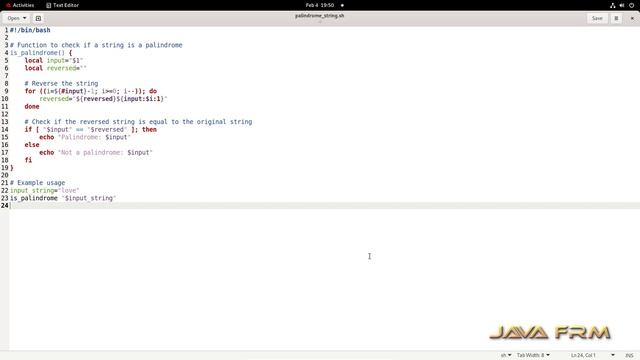Click the '# Example usage' comment
This screenshot has height=360, width=640.
point(38,183)
